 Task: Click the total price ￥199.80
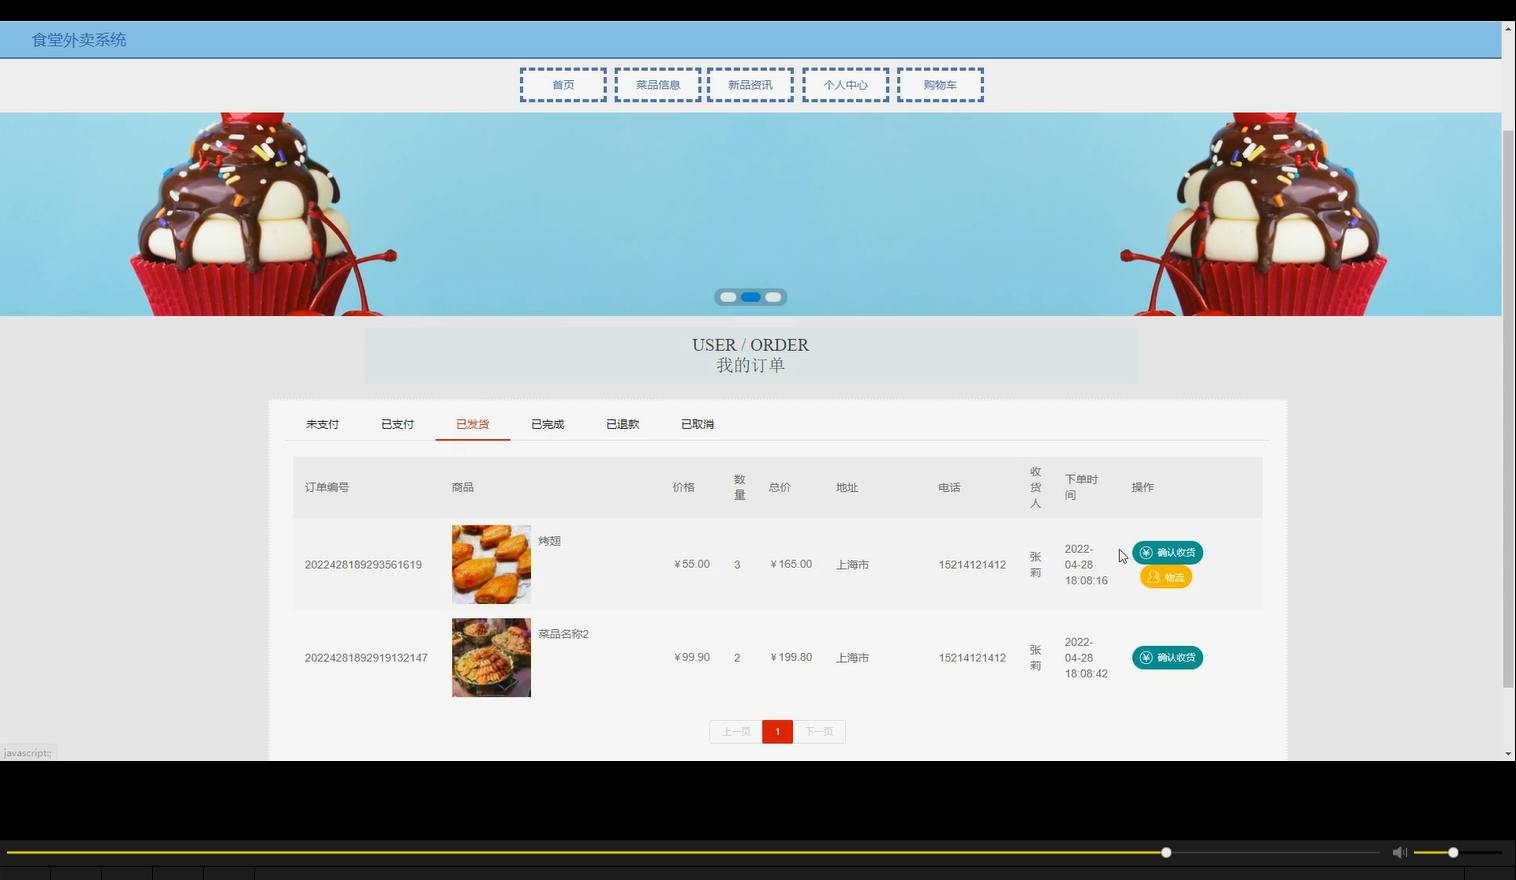pyautogui.click(x=790, y=658)
